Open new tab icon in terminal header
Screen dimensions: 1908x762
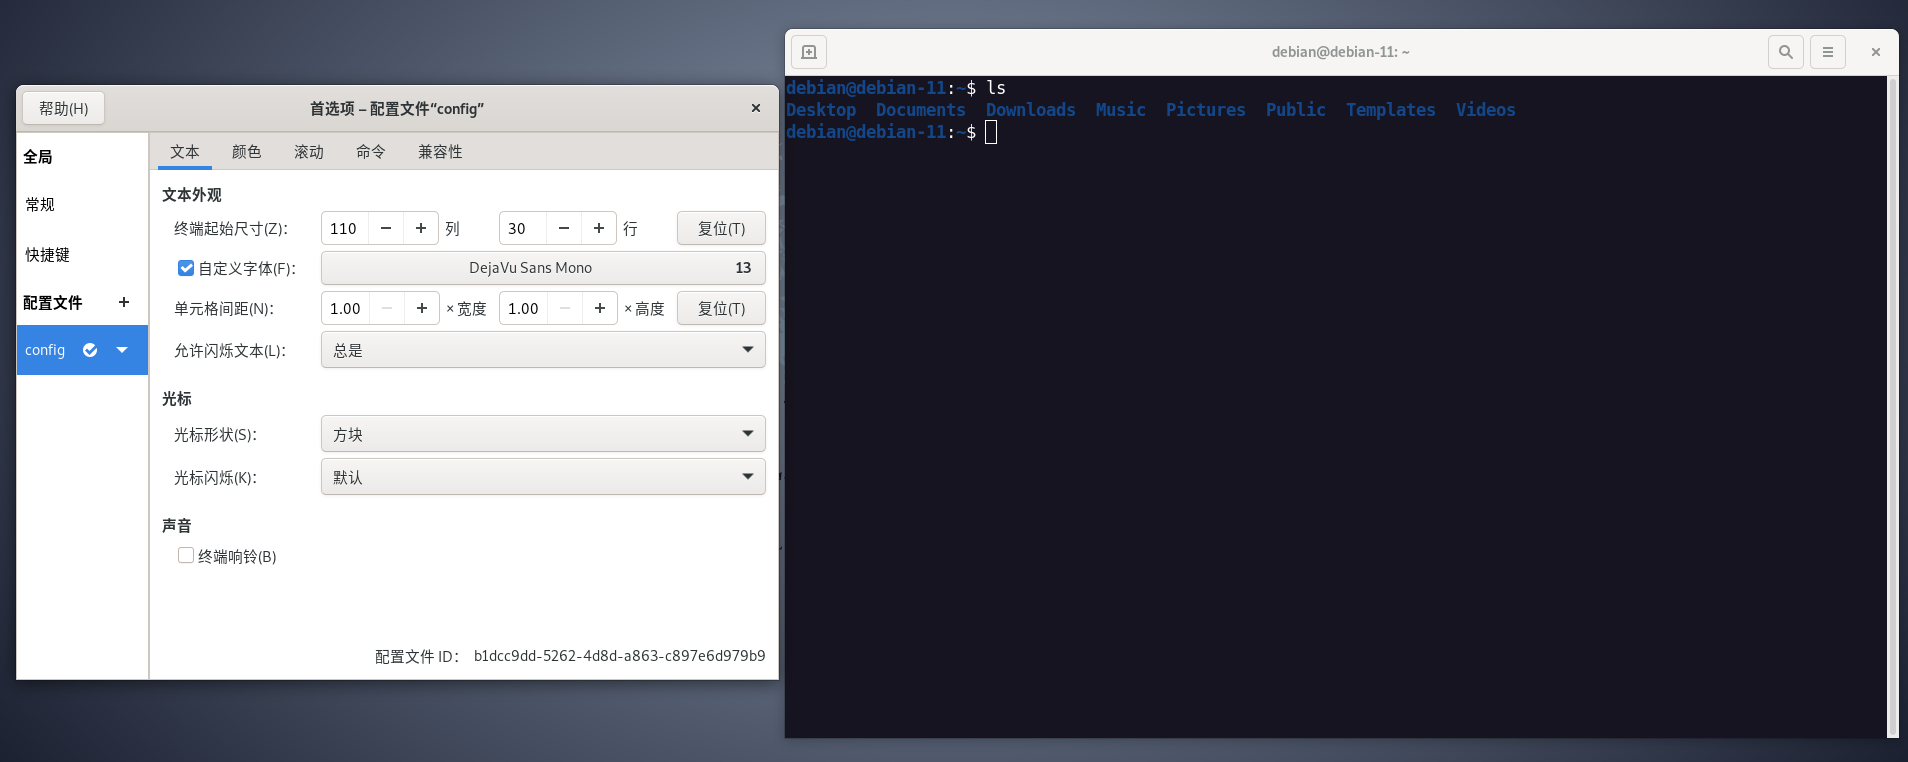coord(809,52)
